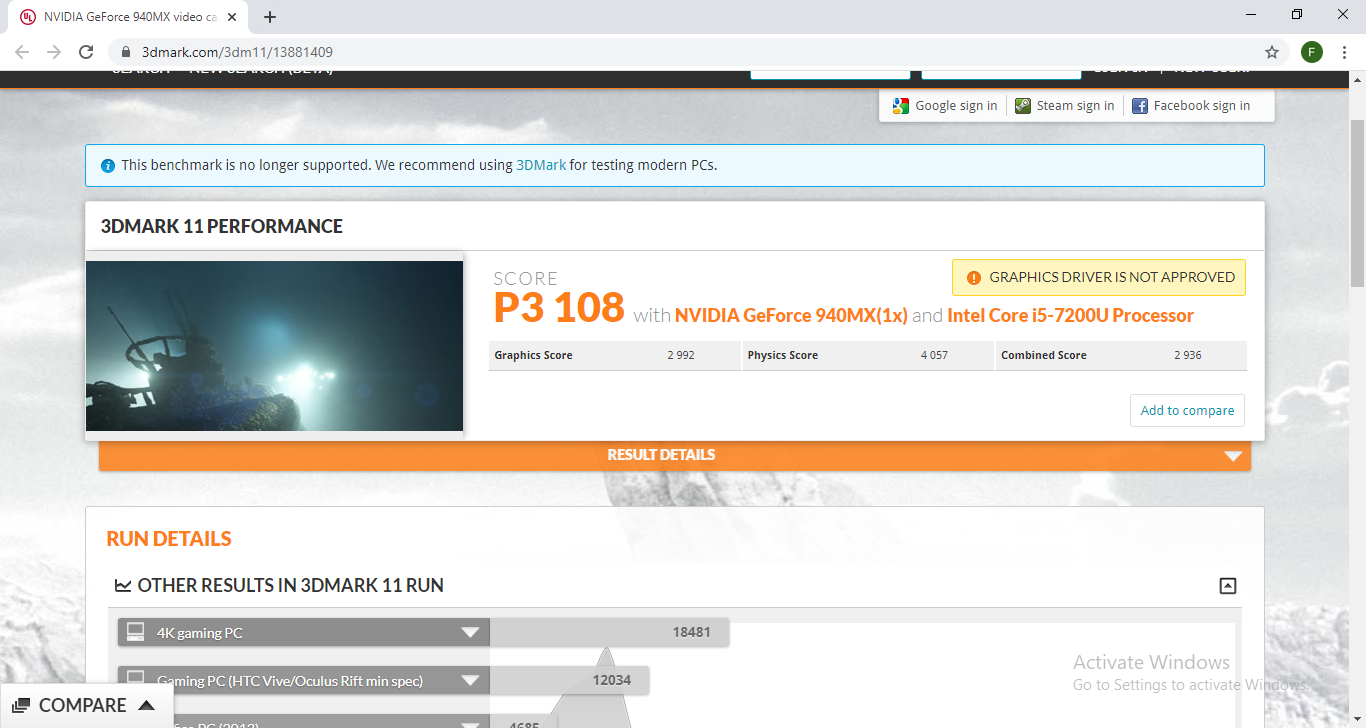Open NVIDIA GeForce 940MX(1x) link
The height and width of the screenshot is (728, 1366).
point(791,316)
